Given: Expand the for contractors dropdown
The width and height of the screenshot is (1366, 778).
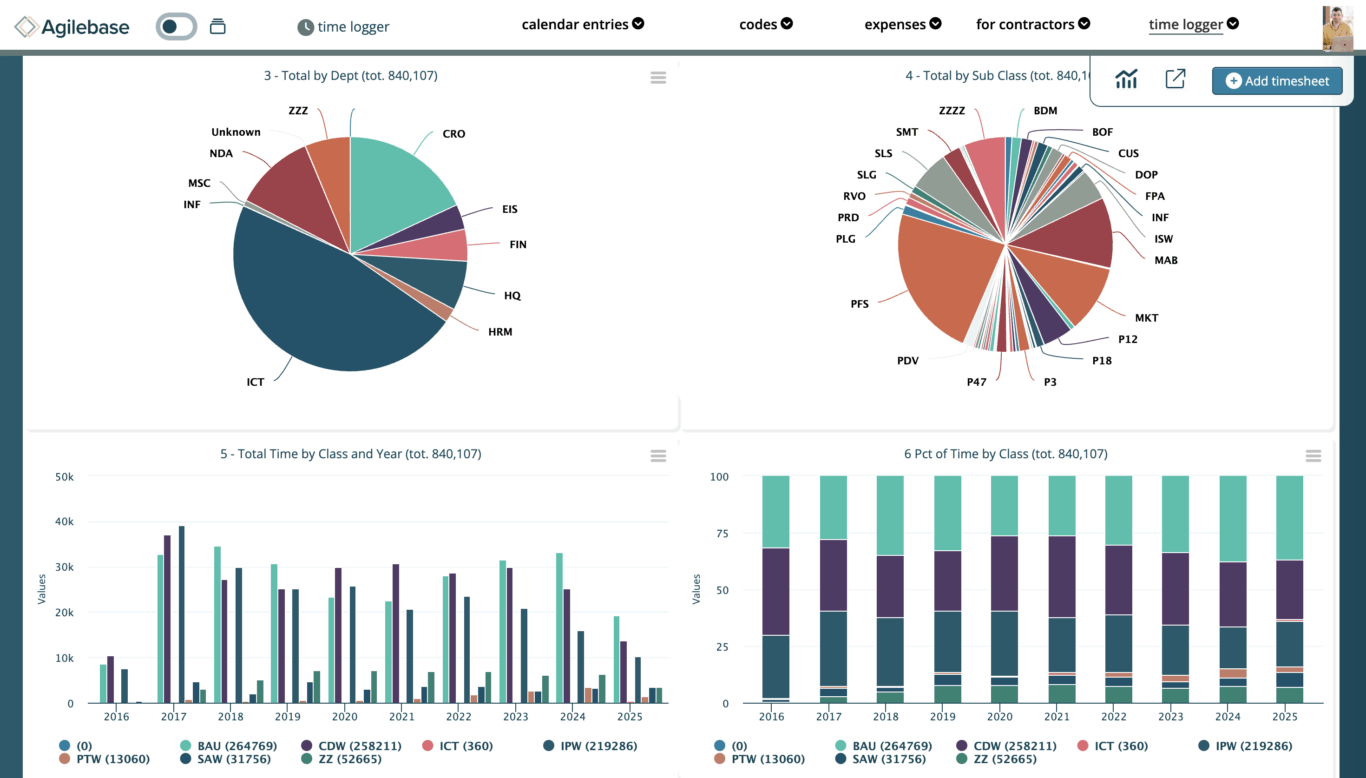Looking at the screenshot, I should pos(1033,22).
